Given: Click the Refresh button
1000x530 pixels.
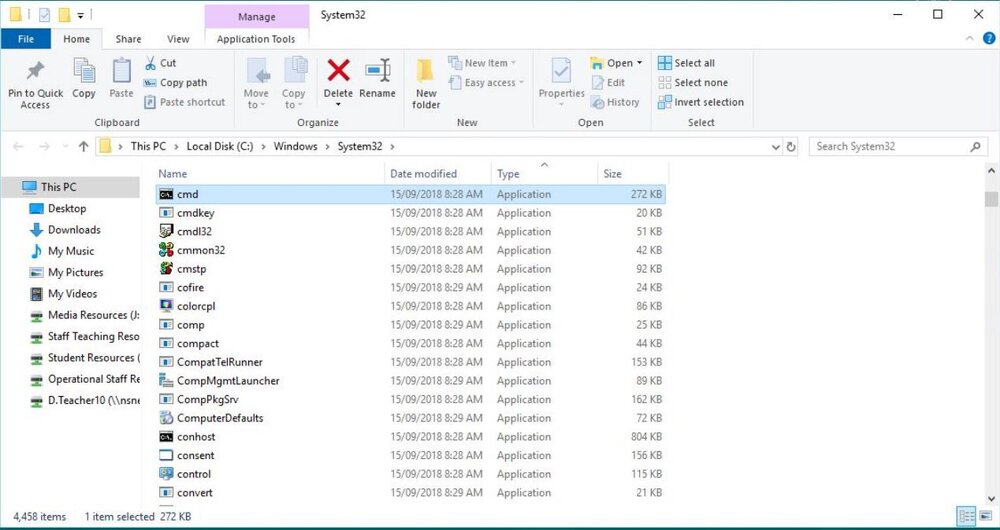Looking at the screenshot, I should 791,146.
